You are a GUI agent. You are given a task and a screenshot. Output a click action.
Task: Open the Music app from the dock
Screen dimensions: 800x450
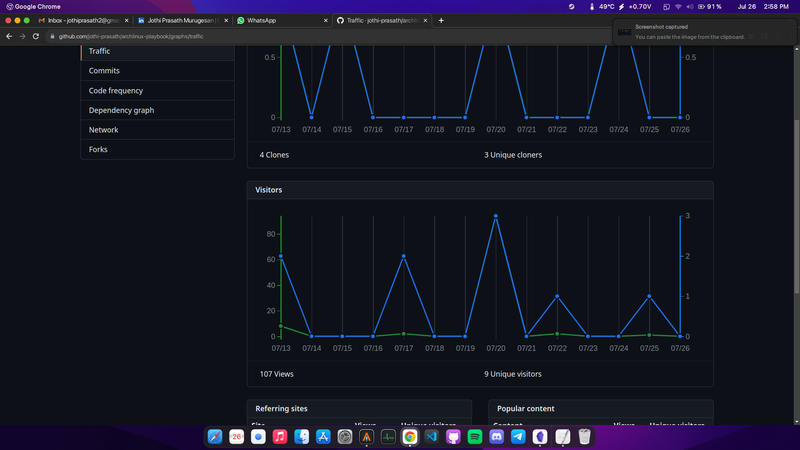click(280, 437)
